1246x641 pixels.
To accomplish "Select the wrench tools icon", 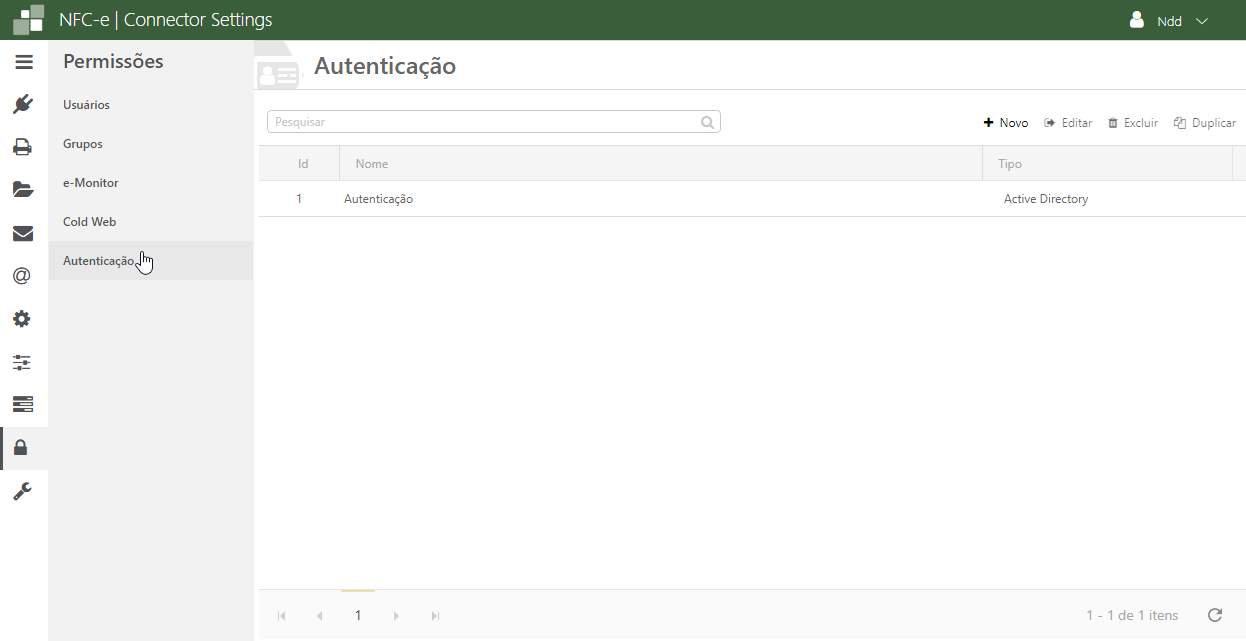I will pos(23,490).
